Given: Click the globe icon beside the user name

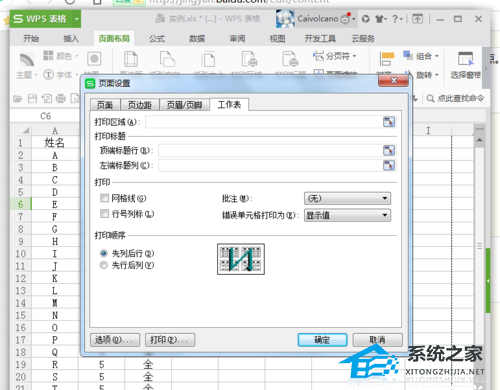Looking at the screenshot, I should pos(366,19).
